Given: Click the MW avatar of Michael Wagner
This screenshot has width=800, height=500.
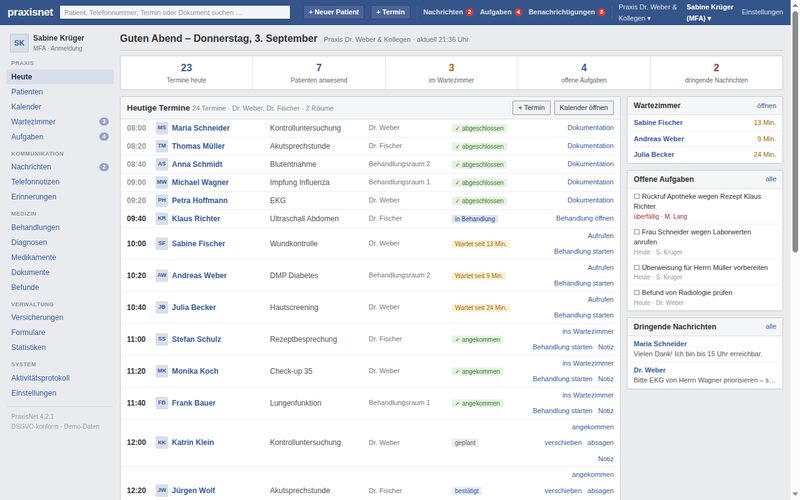Looking at the screenshot, I should tap(162, 182).
